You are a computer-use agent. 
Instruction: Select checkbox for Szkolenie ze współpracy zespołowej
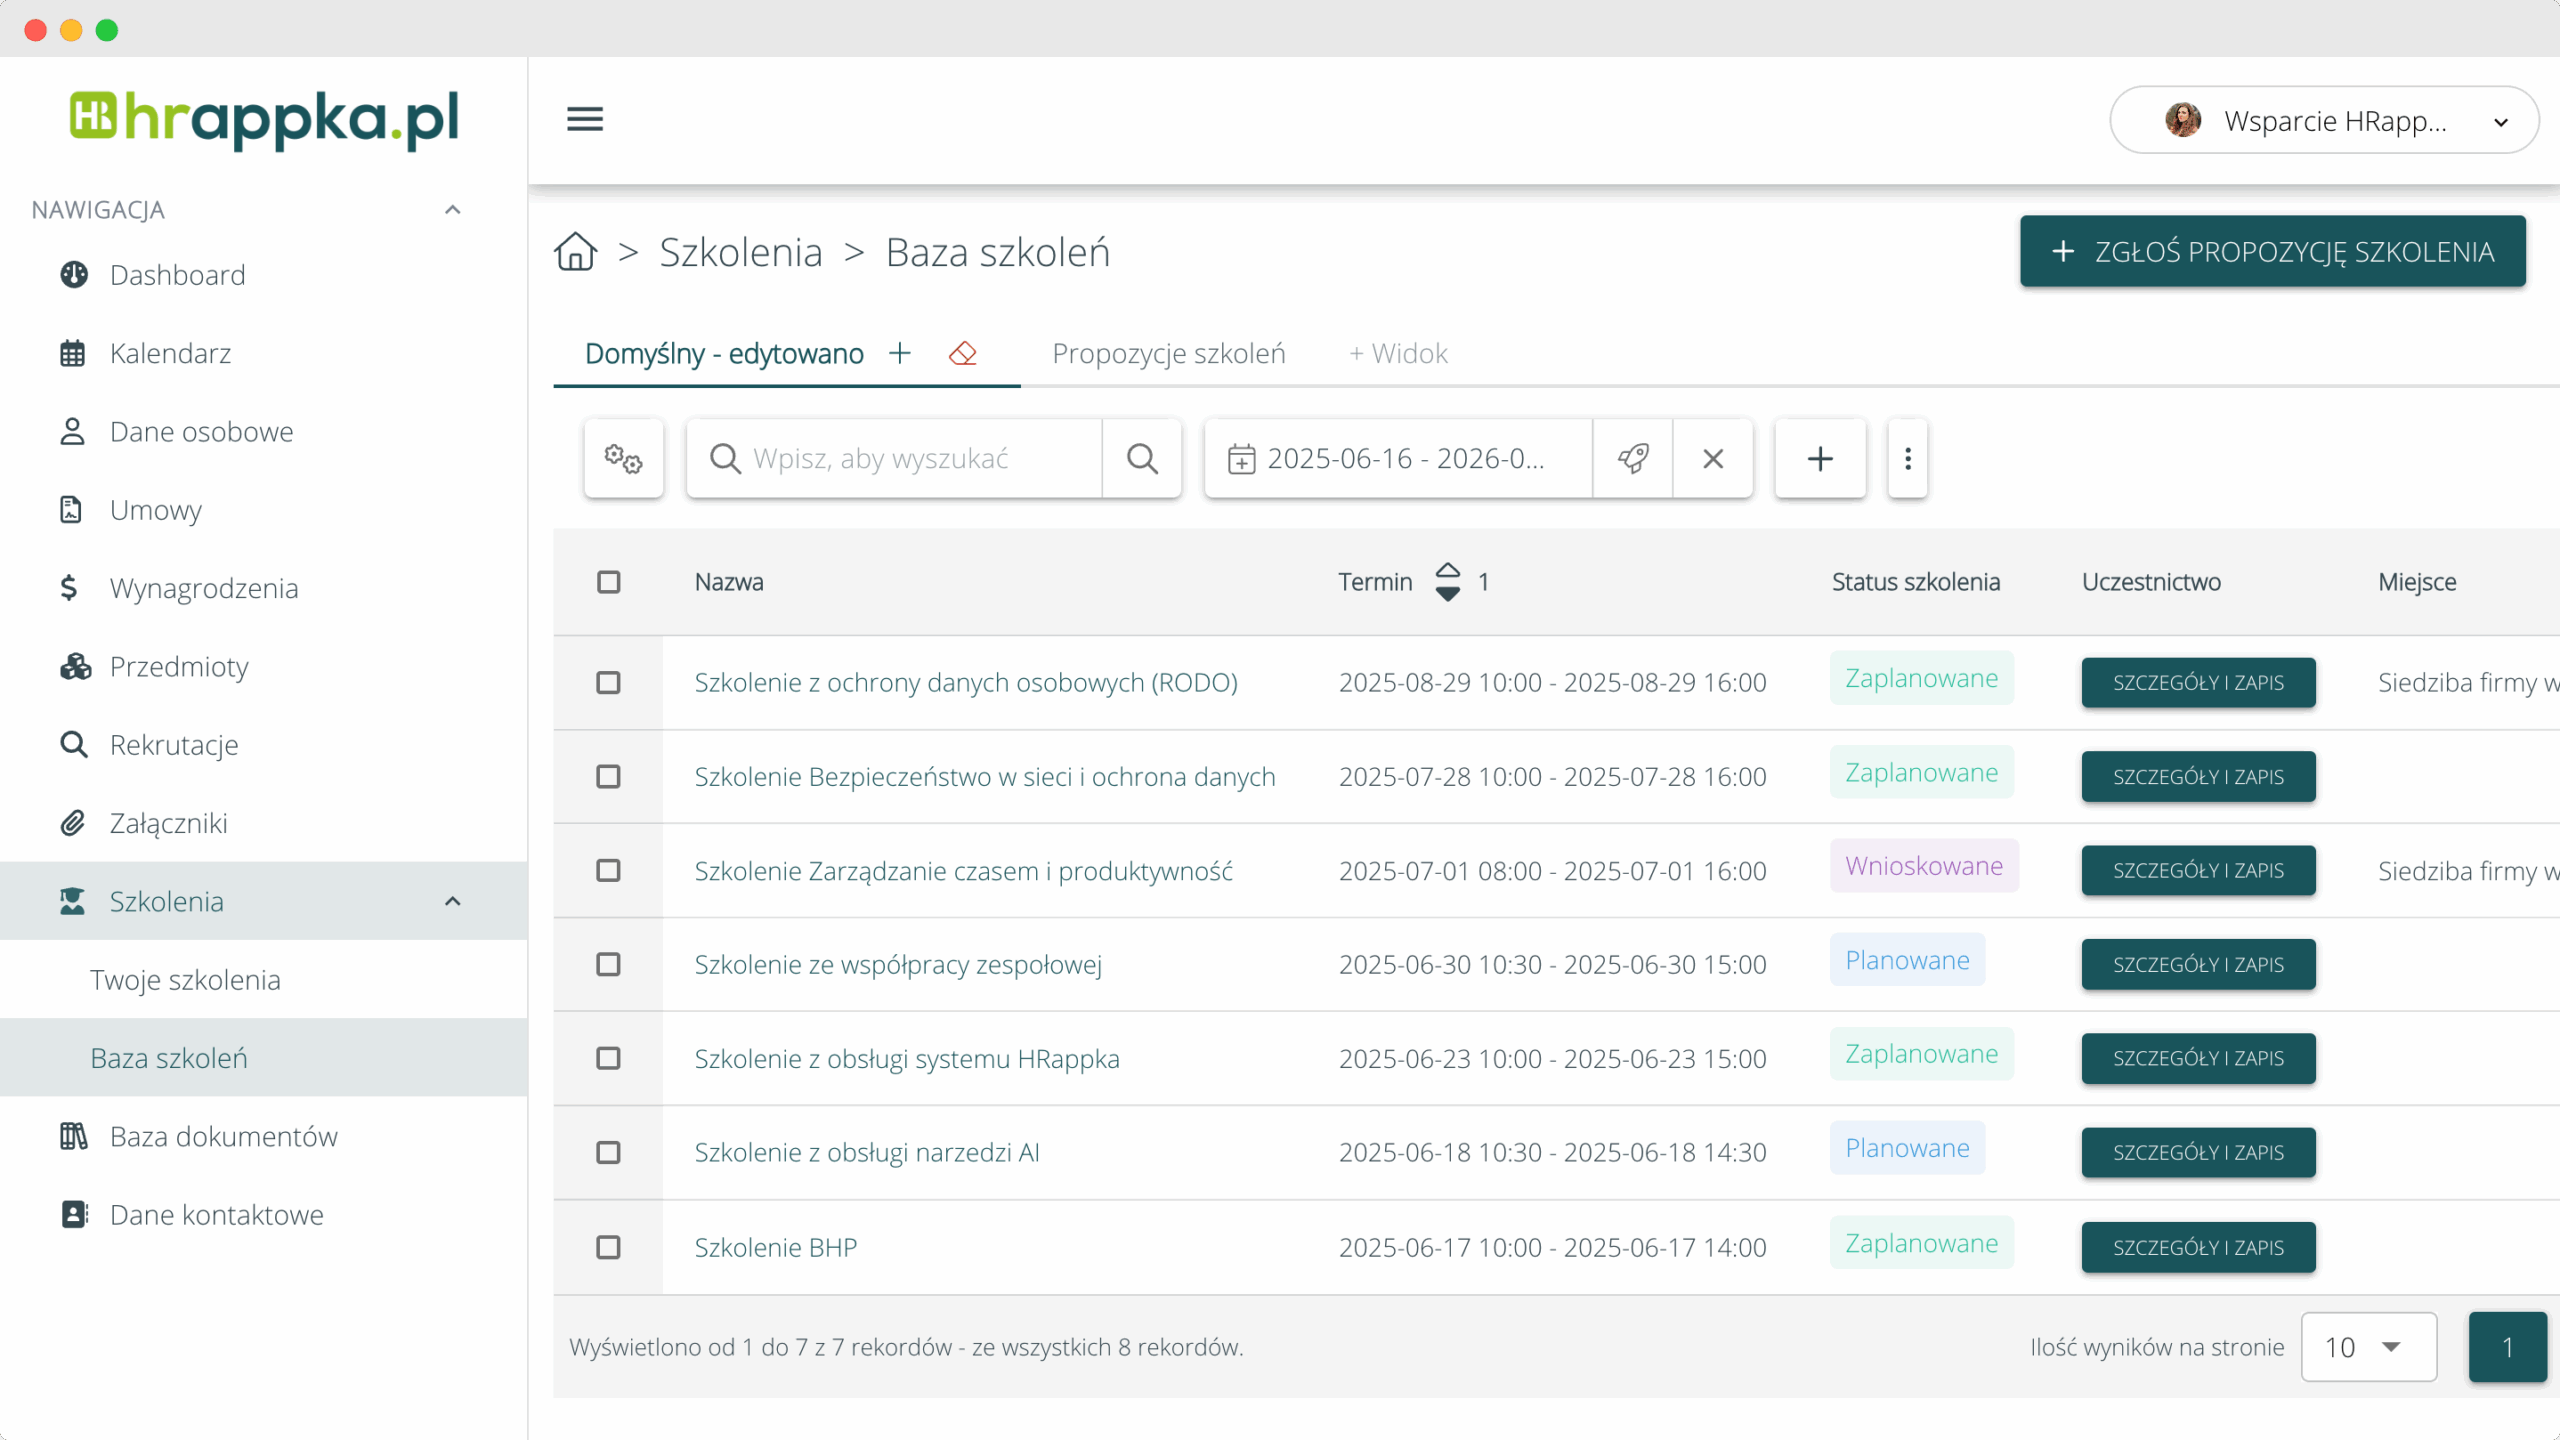click(608, 964)
